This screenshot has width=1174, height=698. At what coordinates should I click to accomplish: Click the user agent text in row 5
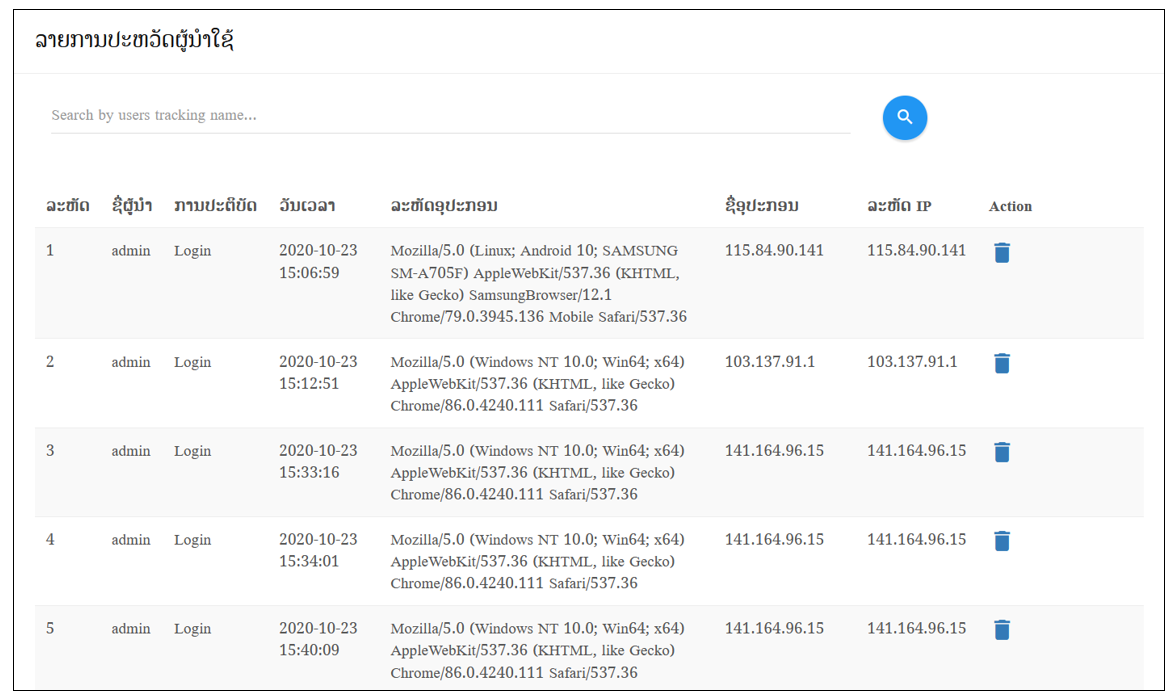pos(538,650)
